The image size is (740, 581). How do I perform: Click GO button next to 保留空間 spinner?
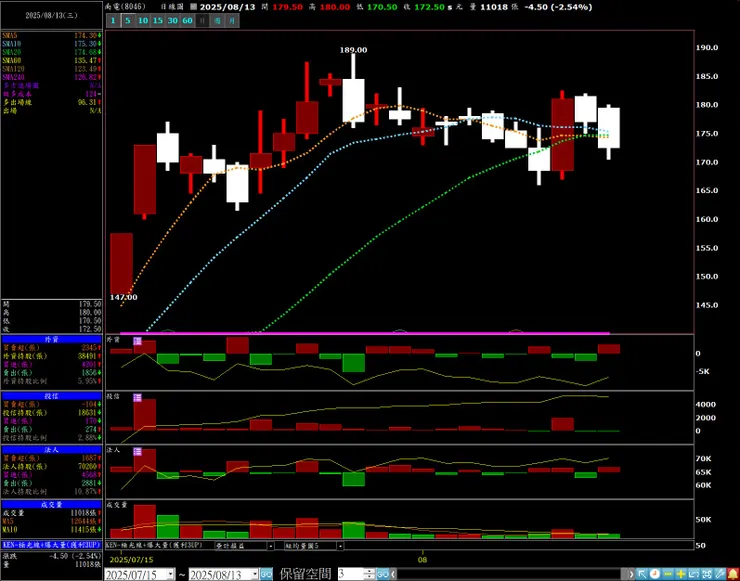pyautogui.click(x=383, y=574)
